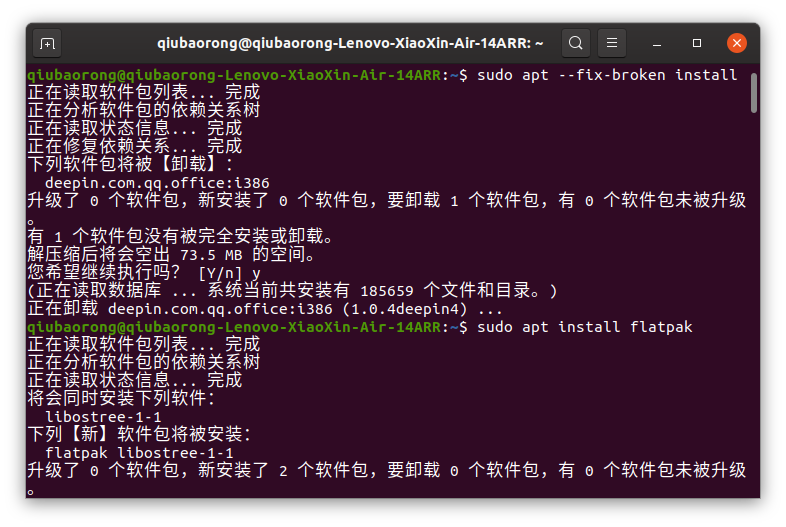Click the terminal vertical scrollbar thumb
786x527 pixels.
[x=753, y=93]
